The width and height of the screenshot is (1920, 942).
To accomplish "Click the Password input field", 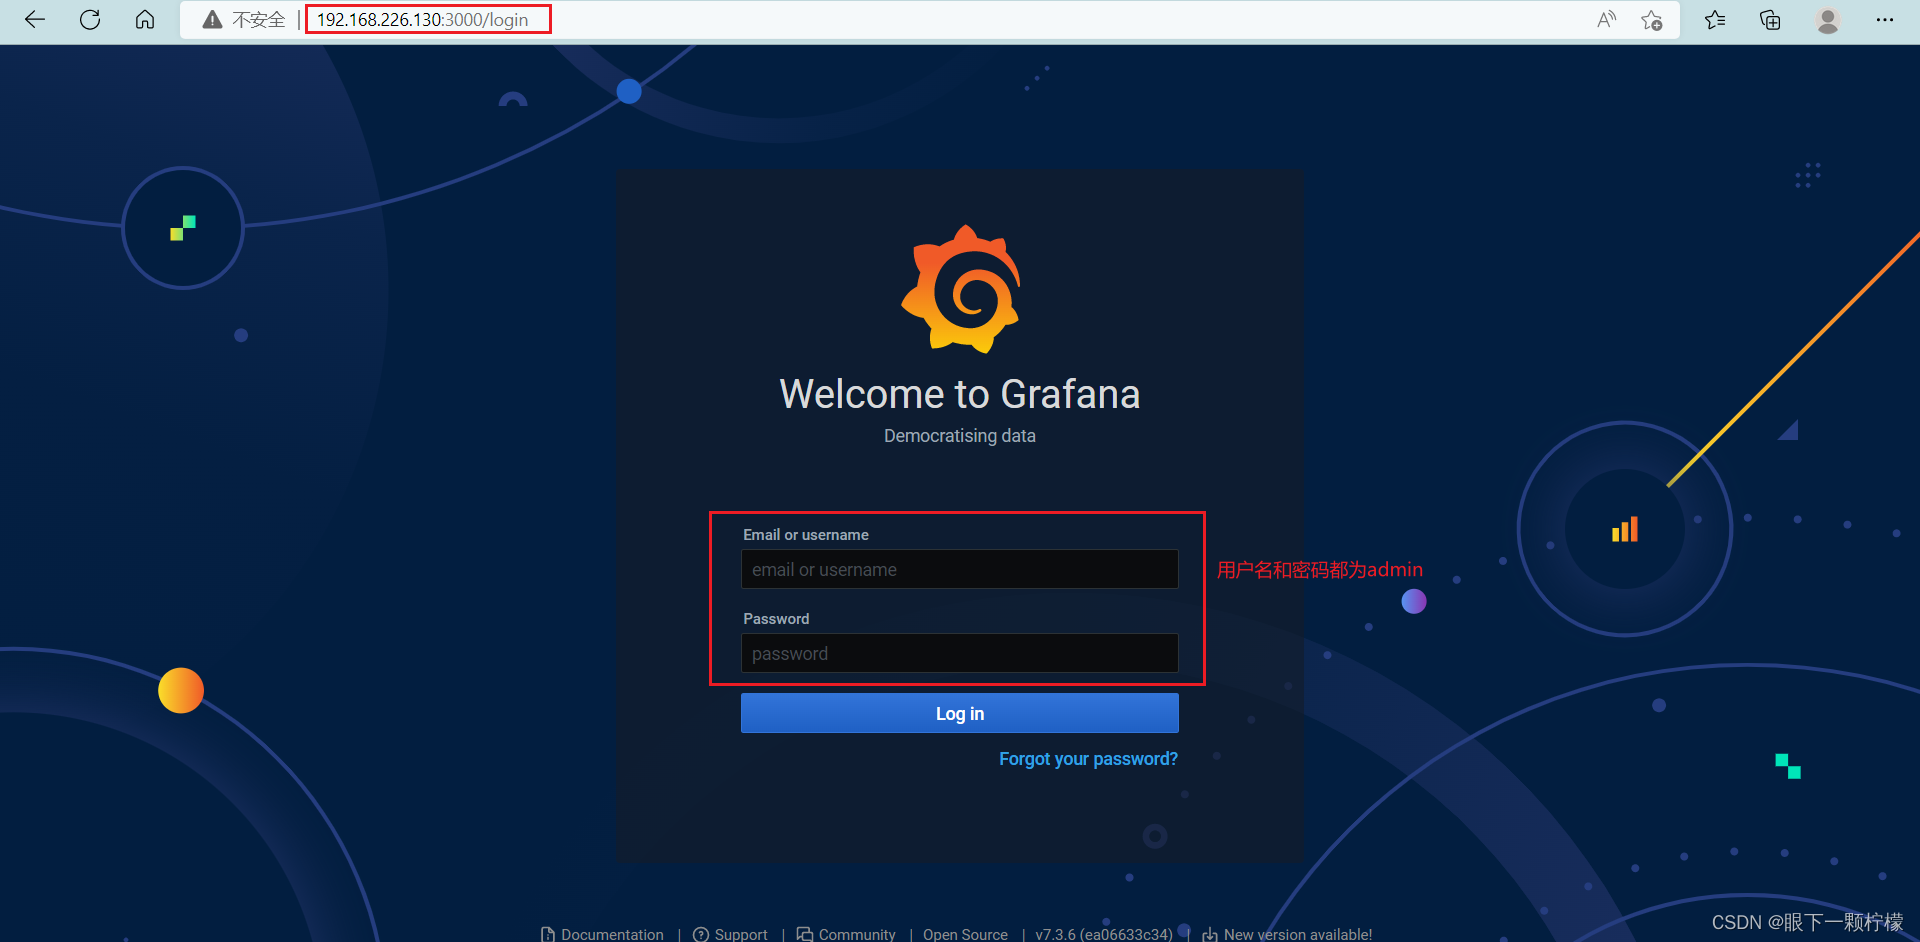I will point(959,653).
